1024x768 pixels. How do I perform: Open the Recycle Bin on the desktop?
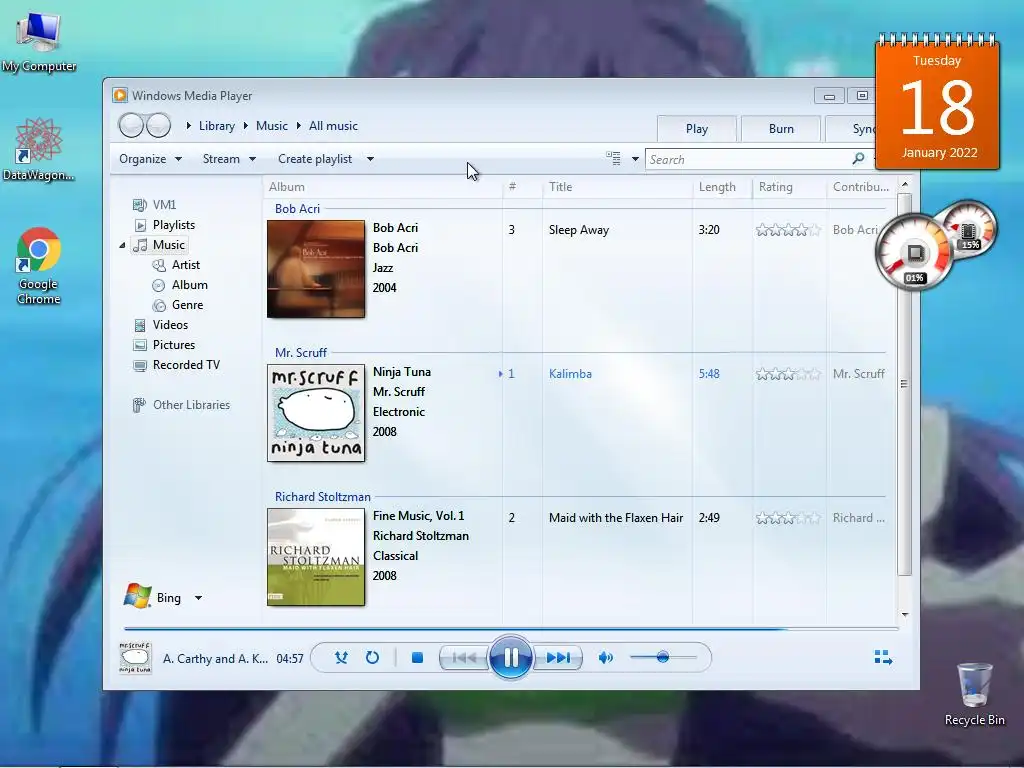(974, 694)
